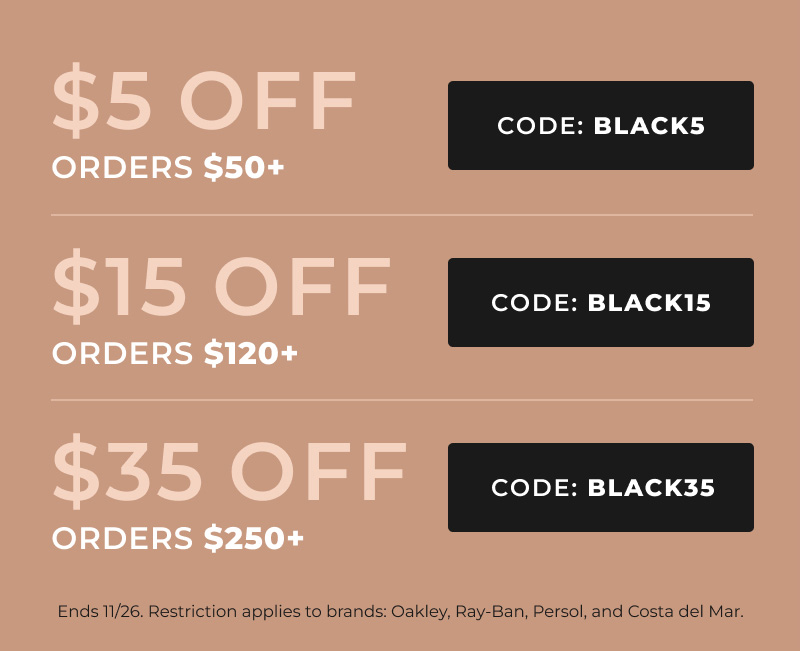Click the bold $250+ amount
800x651 pixels.
pyautogui.click(x=254, y=538)
